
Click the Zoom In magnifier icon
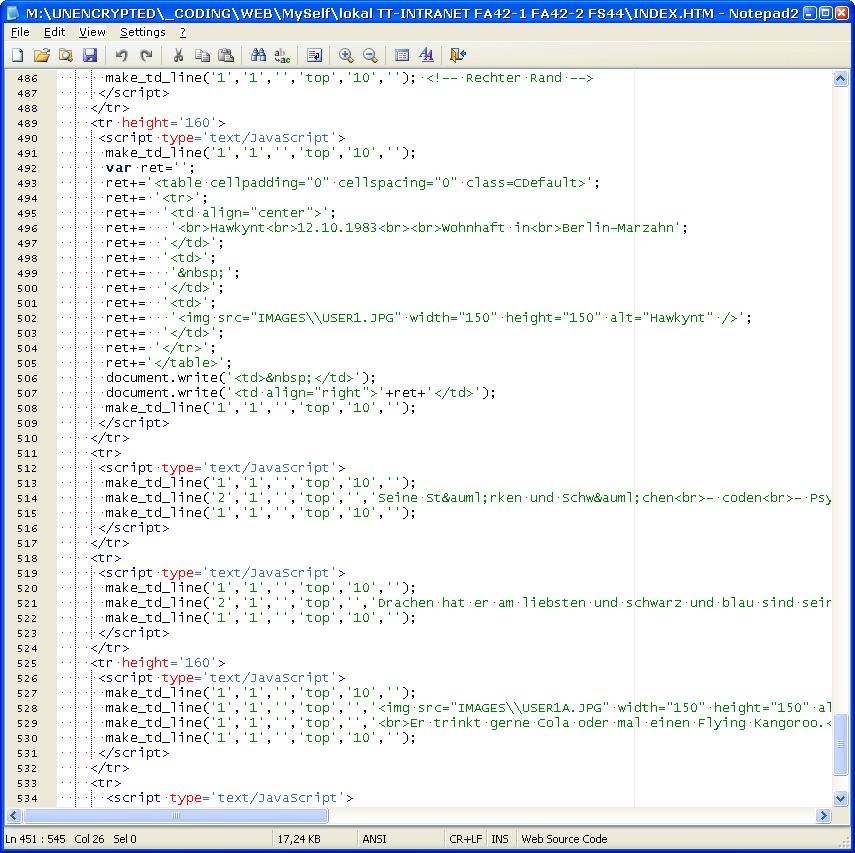(x=346, y=55)
